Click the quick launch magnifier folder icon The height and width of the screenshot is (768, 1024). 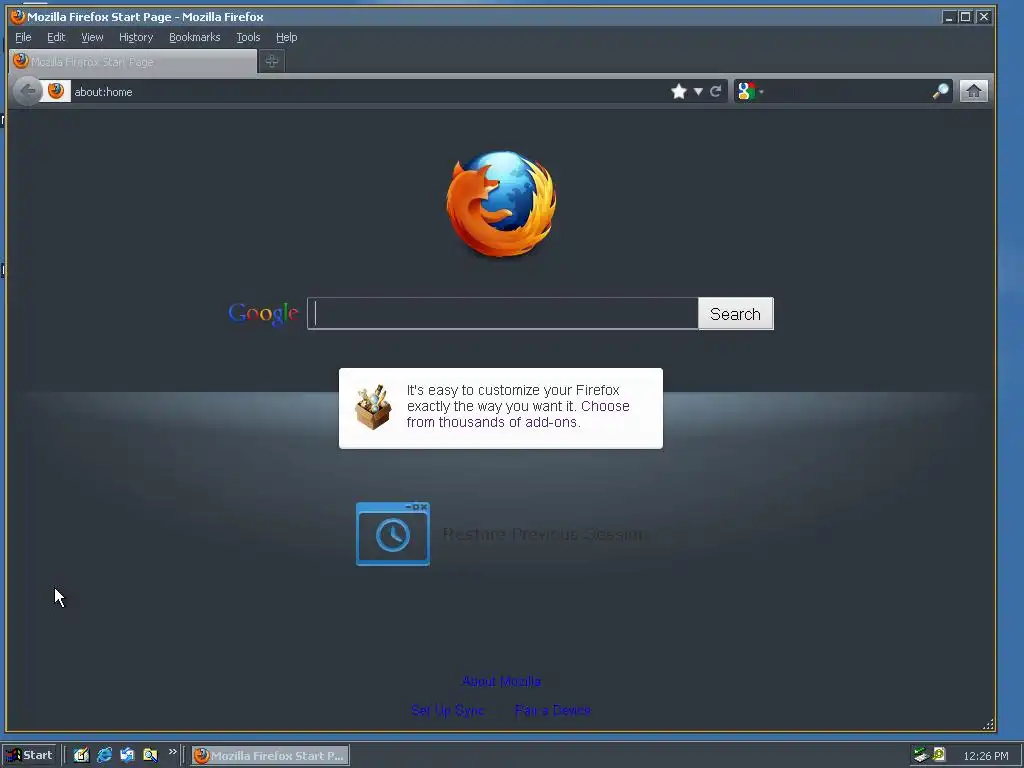pos(150,755)
